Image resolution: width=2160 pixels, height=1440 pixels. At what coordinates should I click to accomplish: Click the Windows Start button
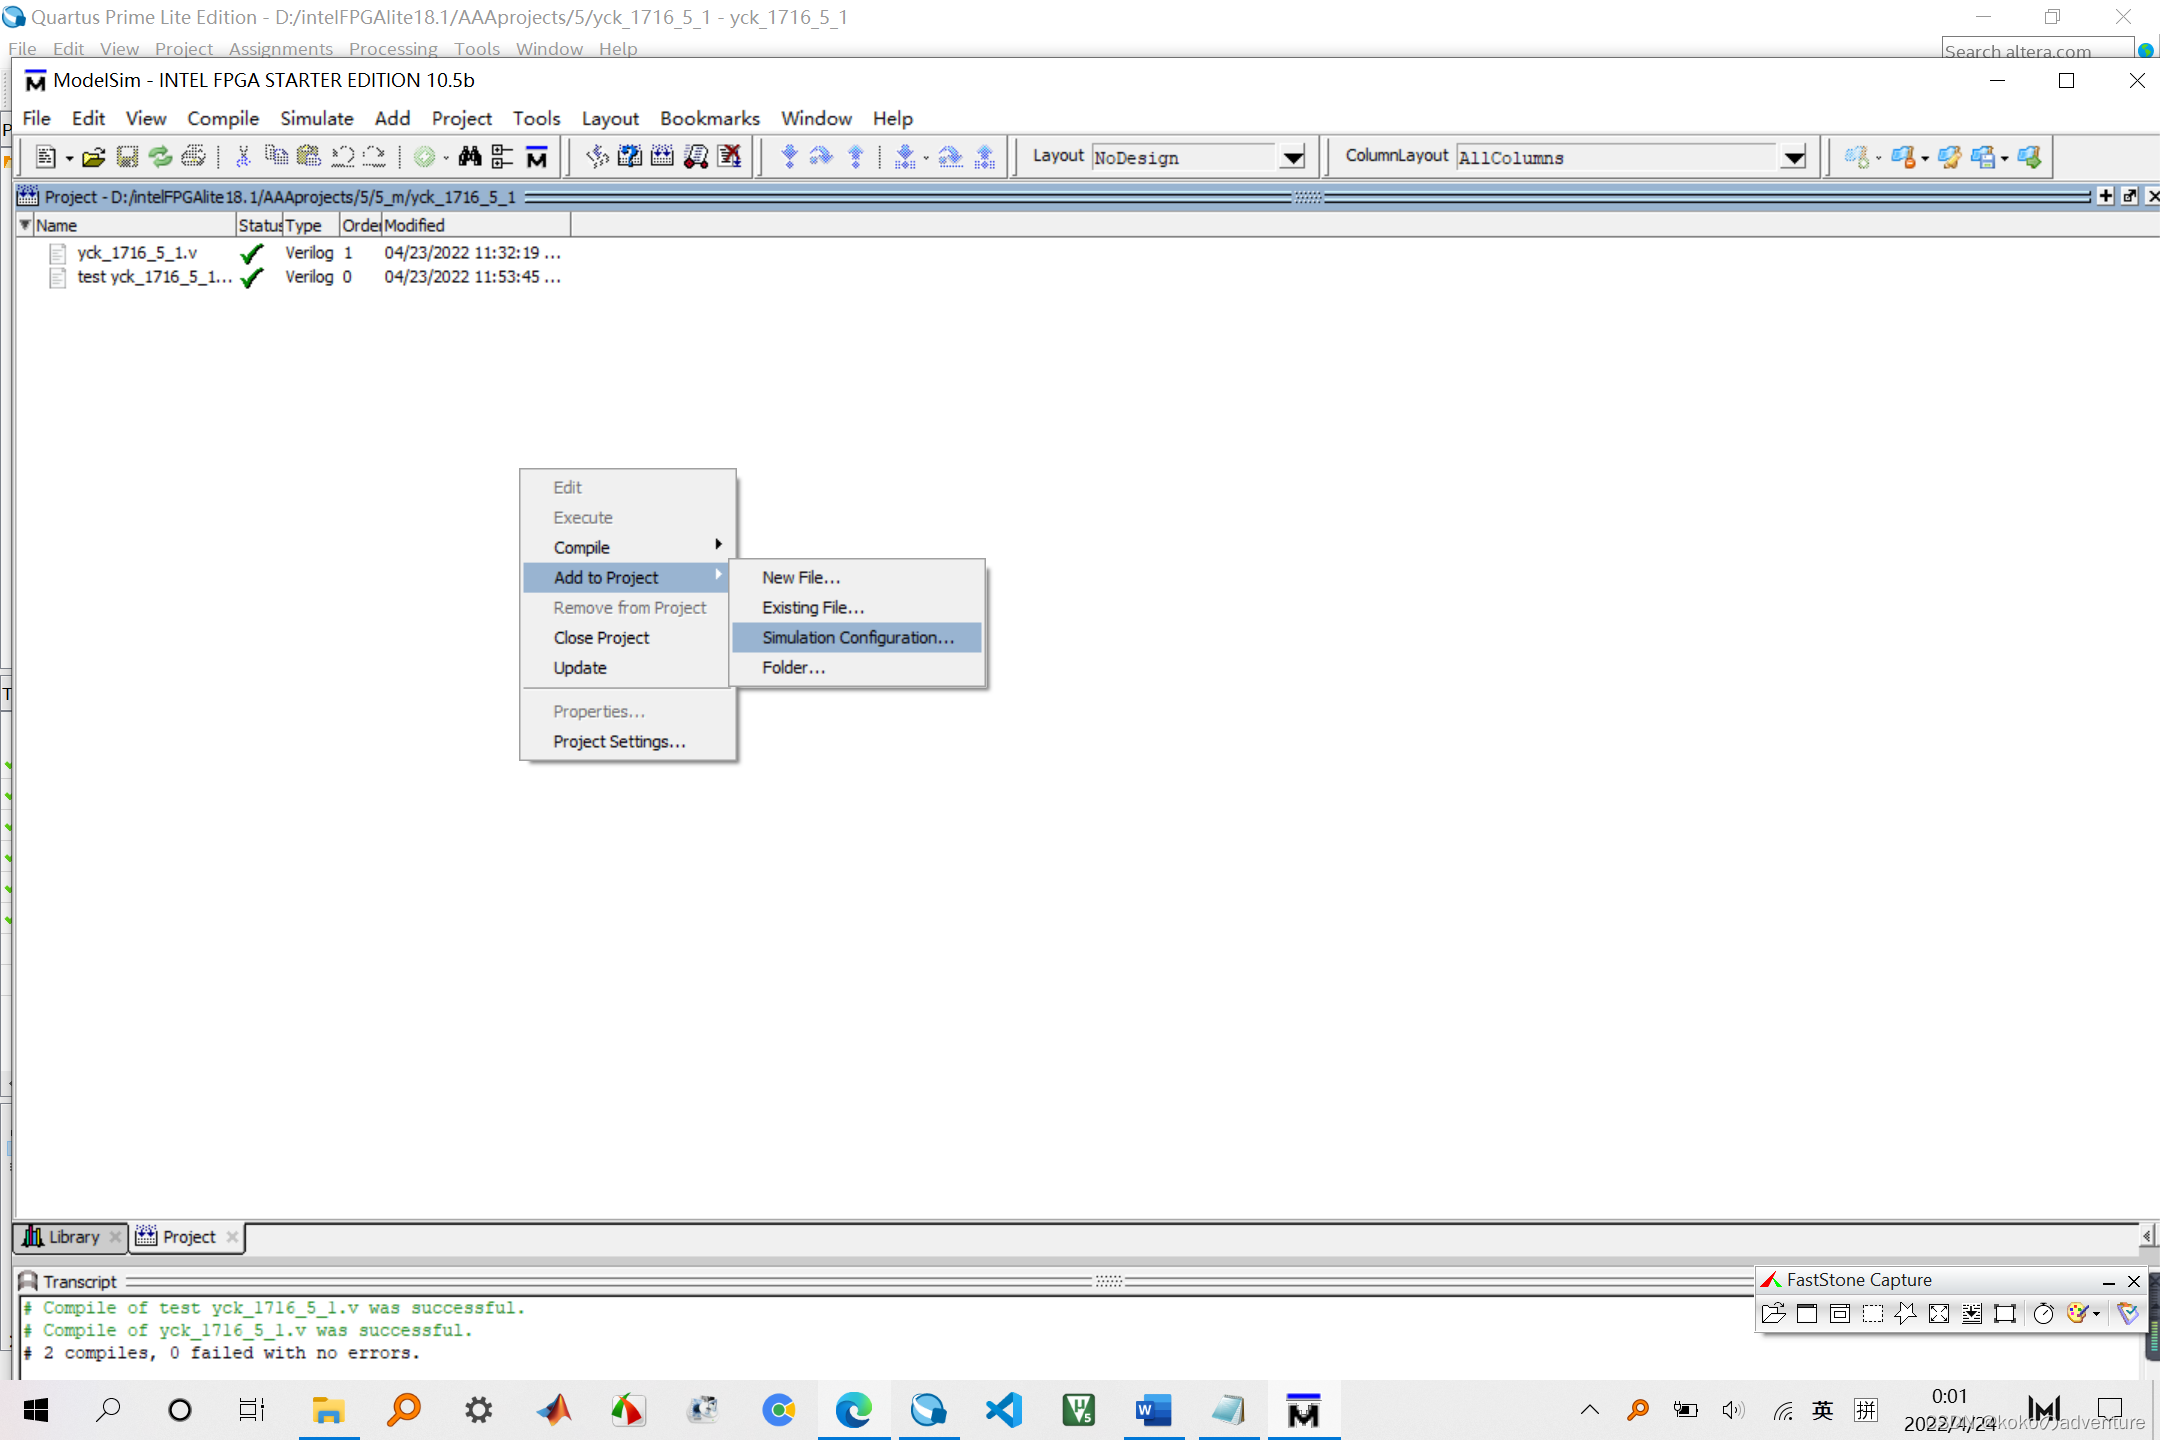(x=36, y=1410)
